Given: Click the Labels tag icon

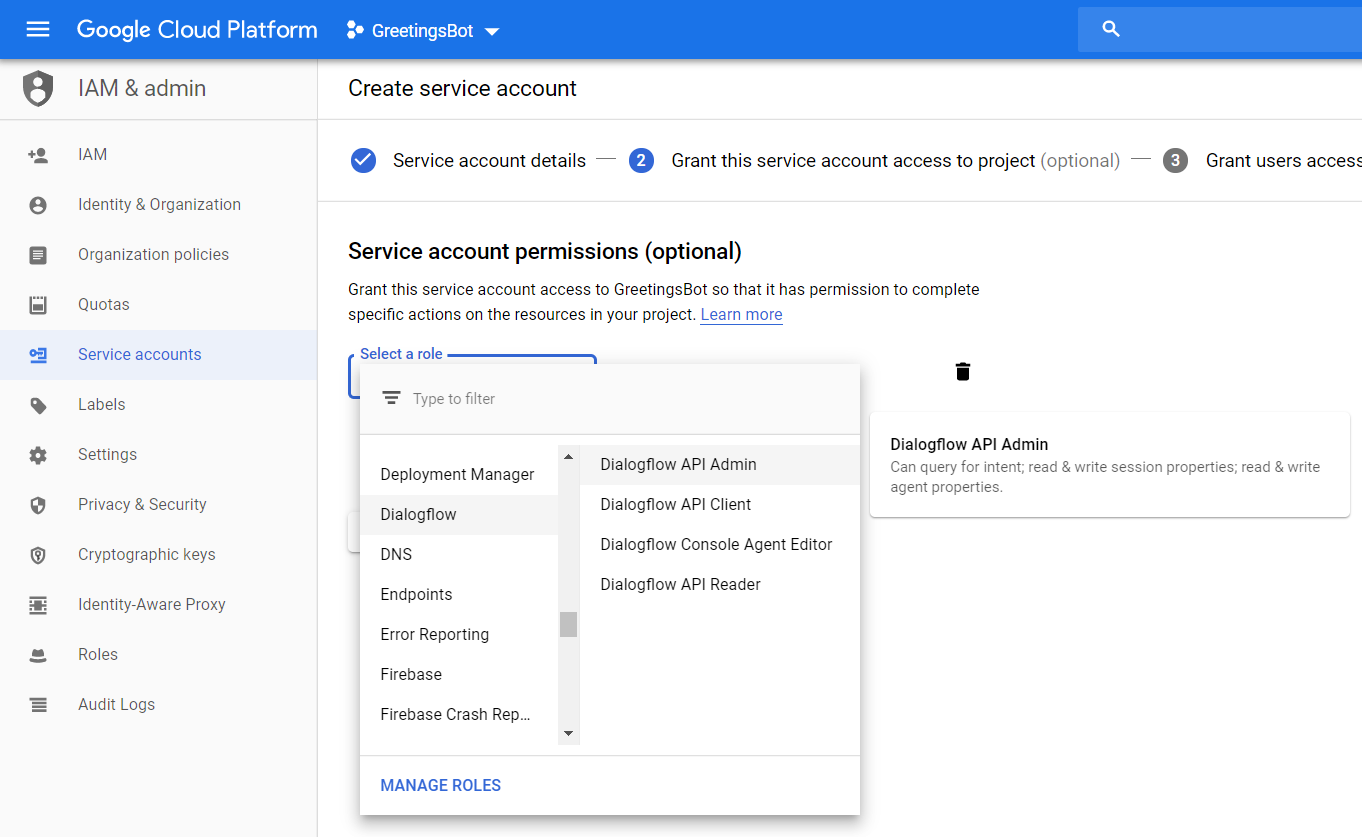Looking at the screenshot, I should [x=38, y=405].
